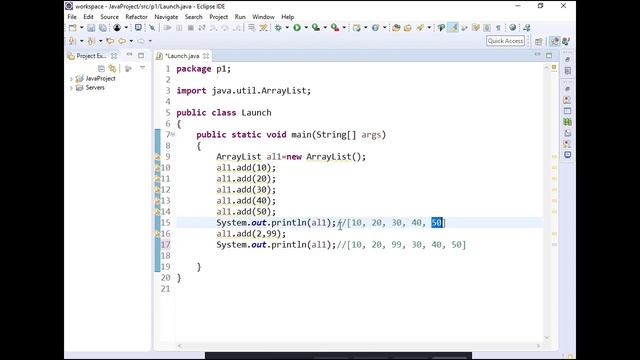Click the New Java Class icon
This screenshot has height=360, width=640.
click(x=375, y=27)
